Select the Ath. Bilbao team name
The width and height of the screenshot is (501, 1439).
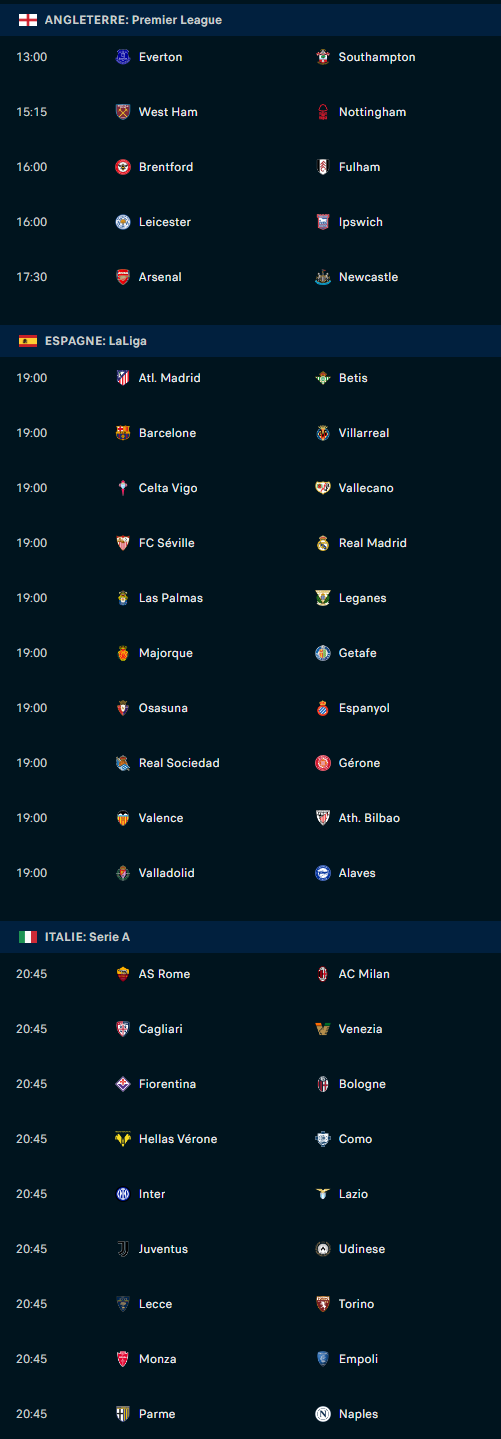tap(369, 818)
